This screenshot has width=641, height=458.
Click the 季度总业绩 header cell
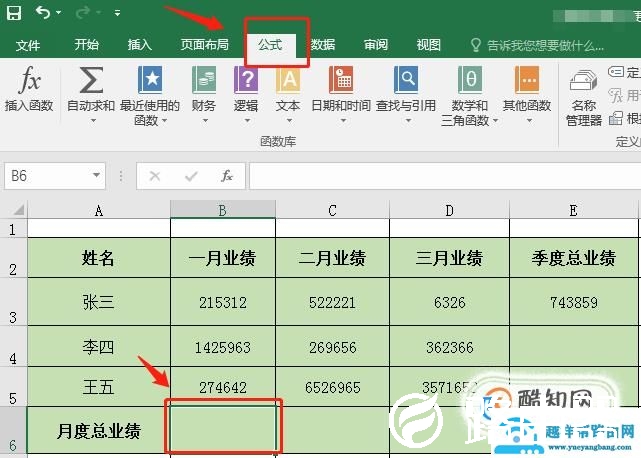click(574, 258)
